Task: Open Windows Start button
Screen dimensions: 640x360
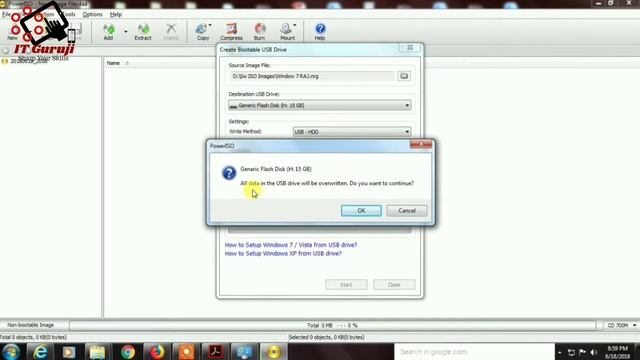Action: point(11,352)
